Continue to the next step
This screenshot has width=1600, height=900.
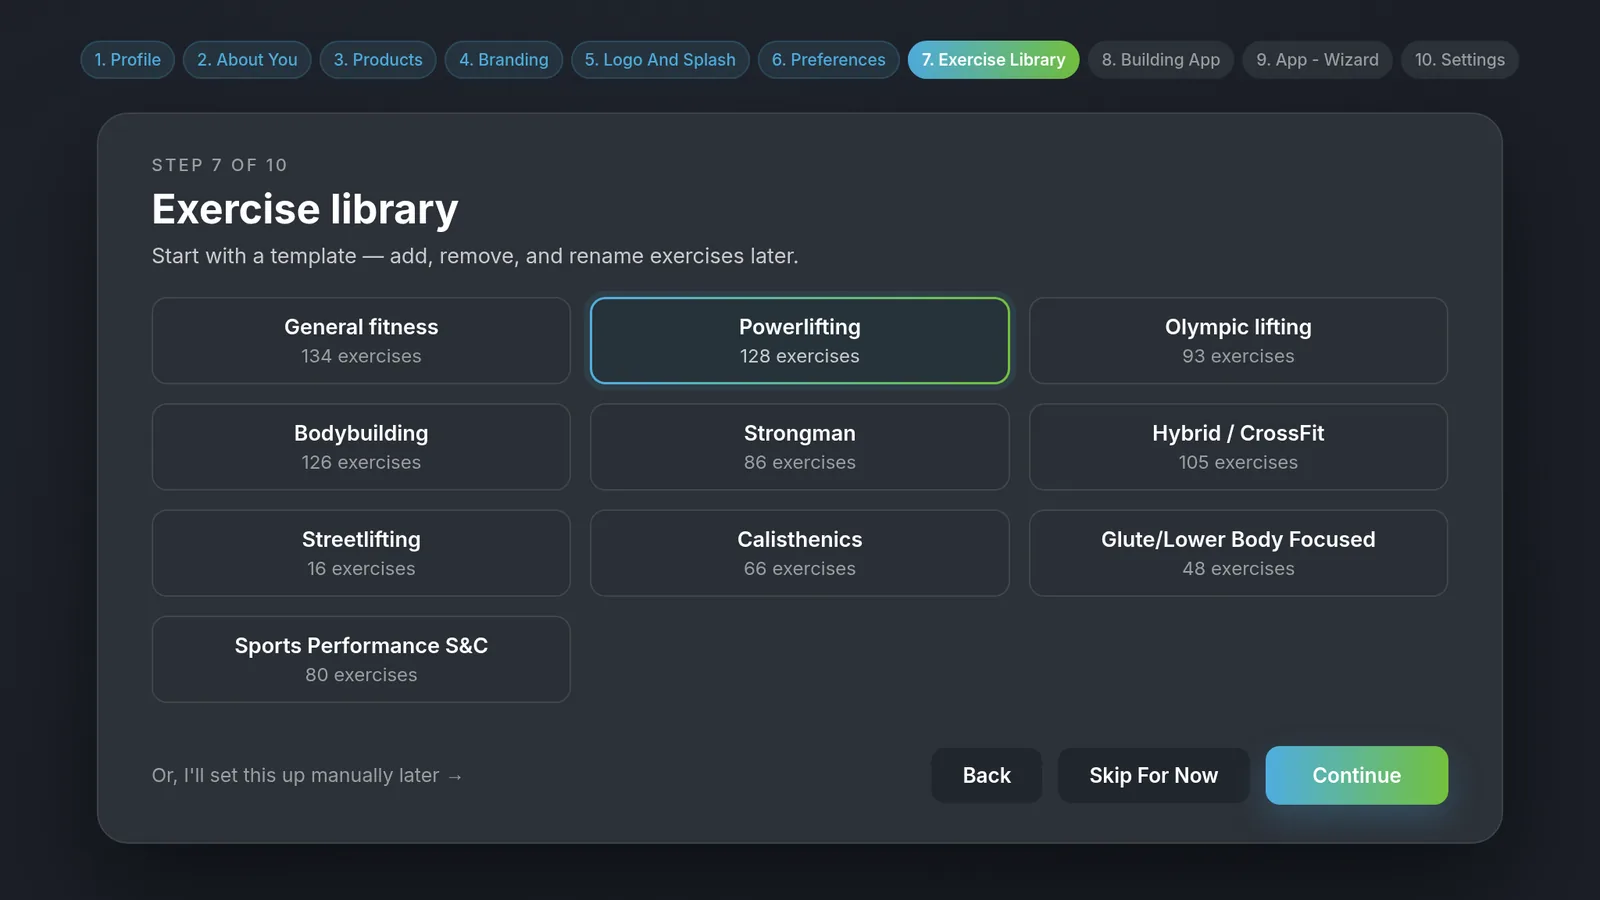pyautogui.click(x=1357, y=776)
